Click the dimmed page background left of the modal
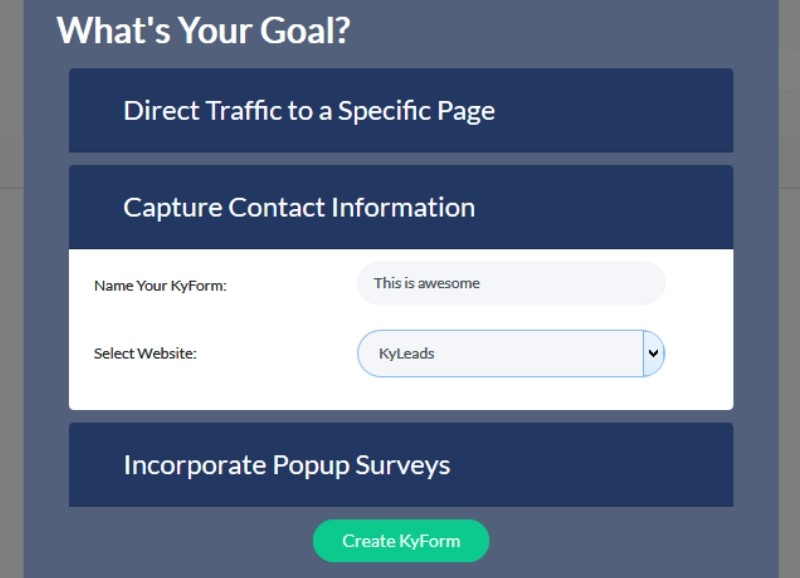Screen dimensions: 800x578 coord(11,300)
